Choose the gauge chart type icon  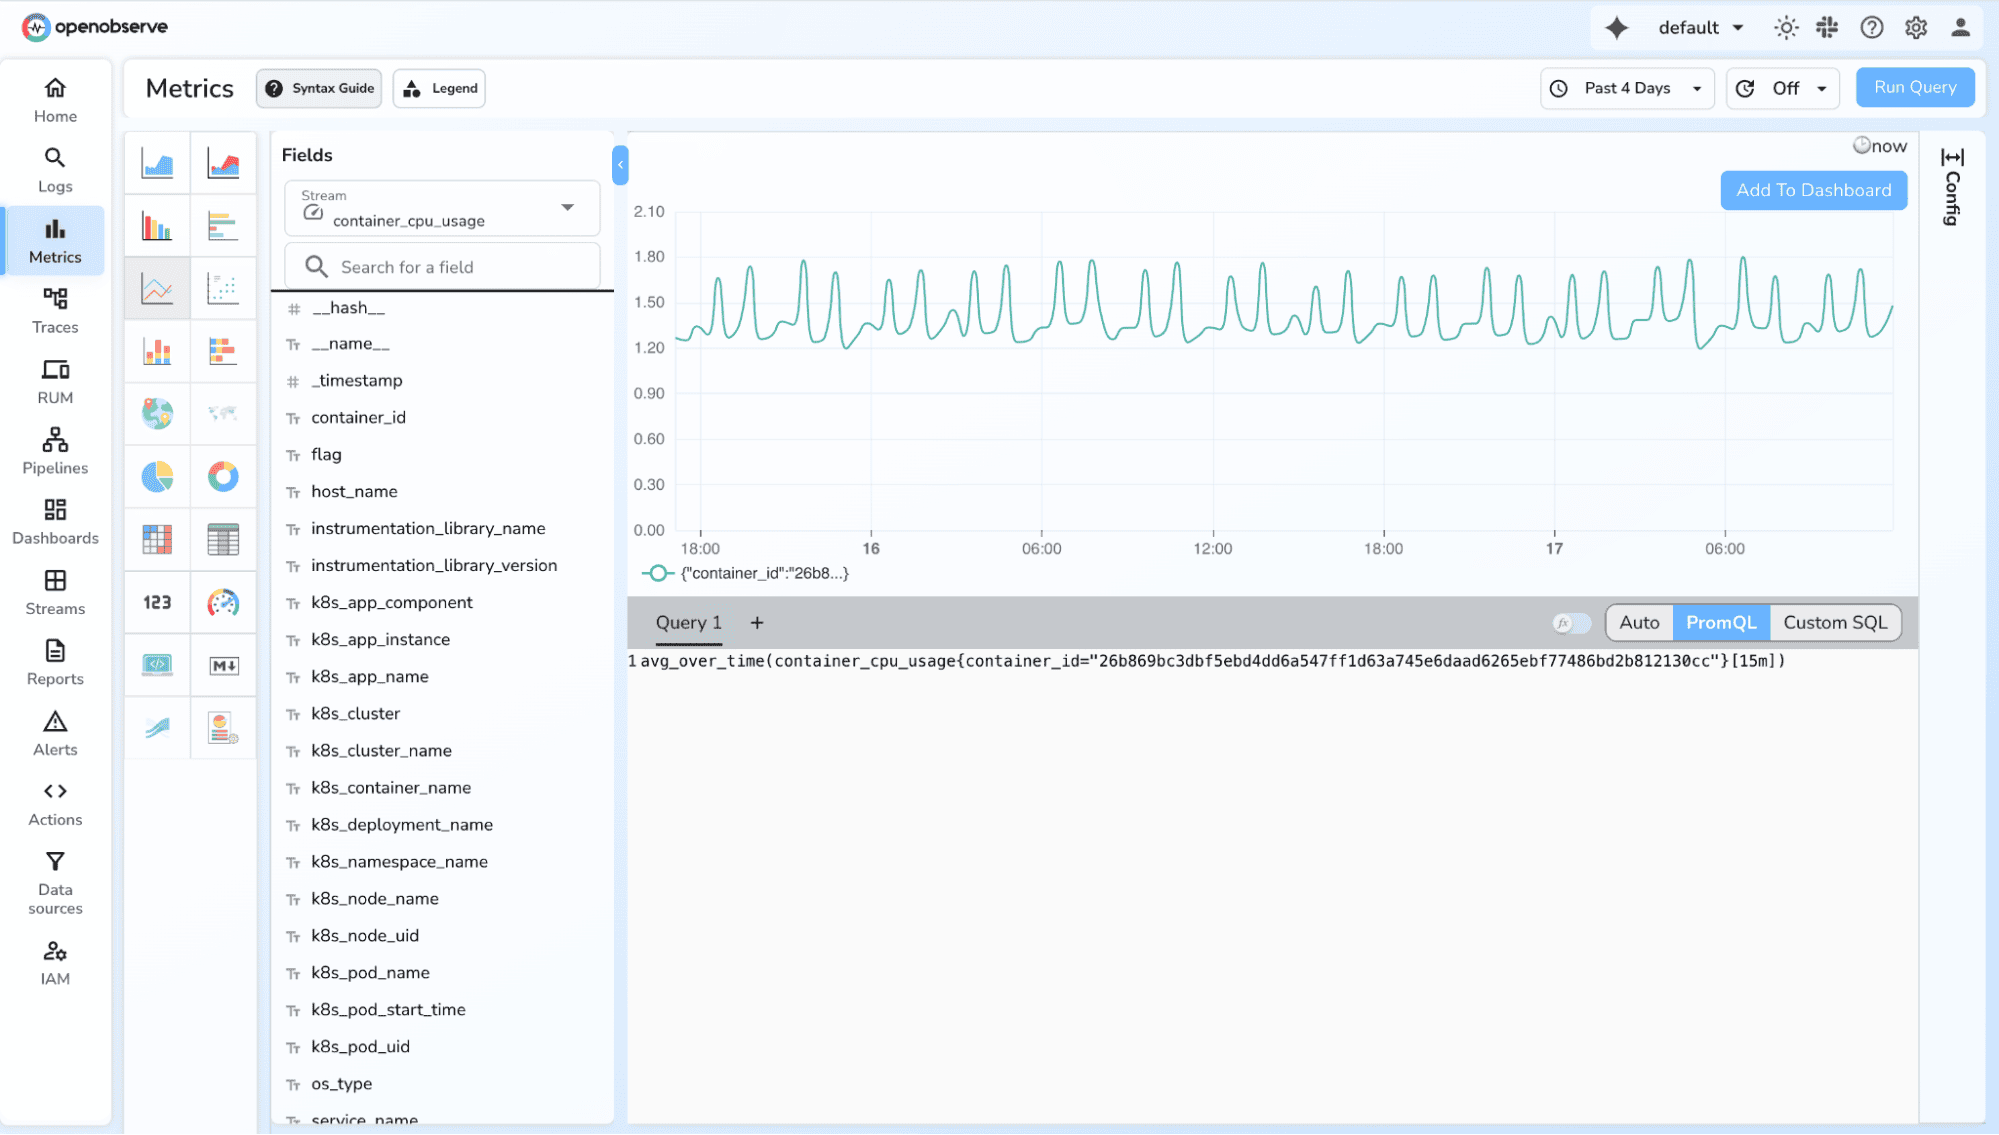click(223, 603)
